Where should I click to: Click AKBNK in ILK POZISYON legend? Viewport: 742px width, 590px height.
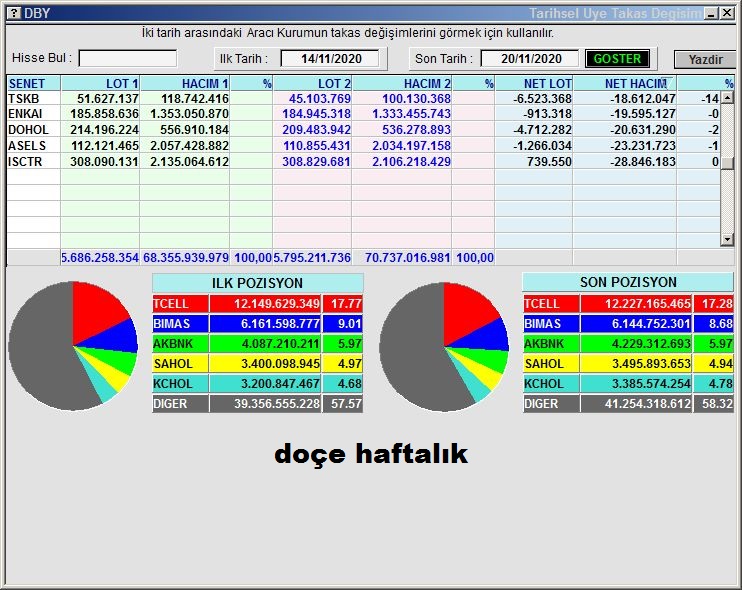coord(180,343)
